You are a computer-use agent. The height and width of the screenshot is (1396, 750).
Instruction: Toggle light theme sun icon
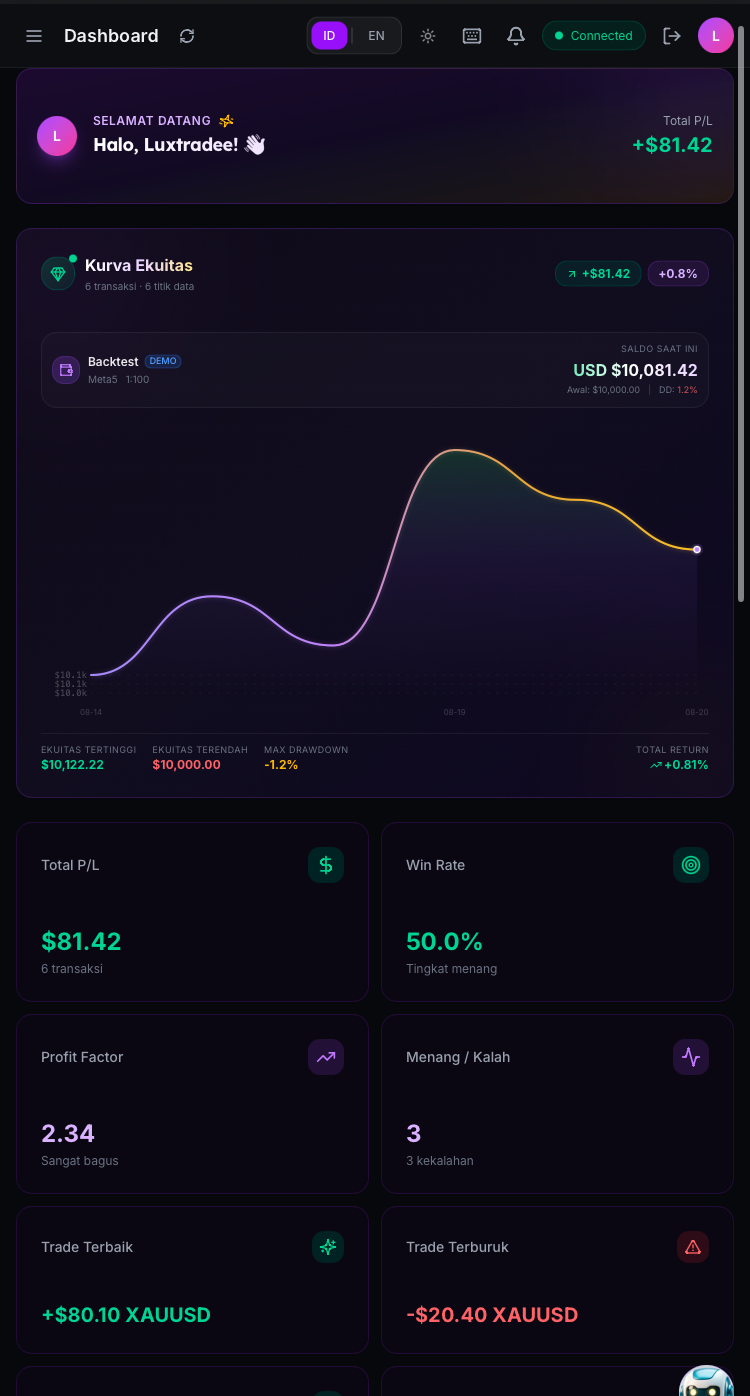428,36
